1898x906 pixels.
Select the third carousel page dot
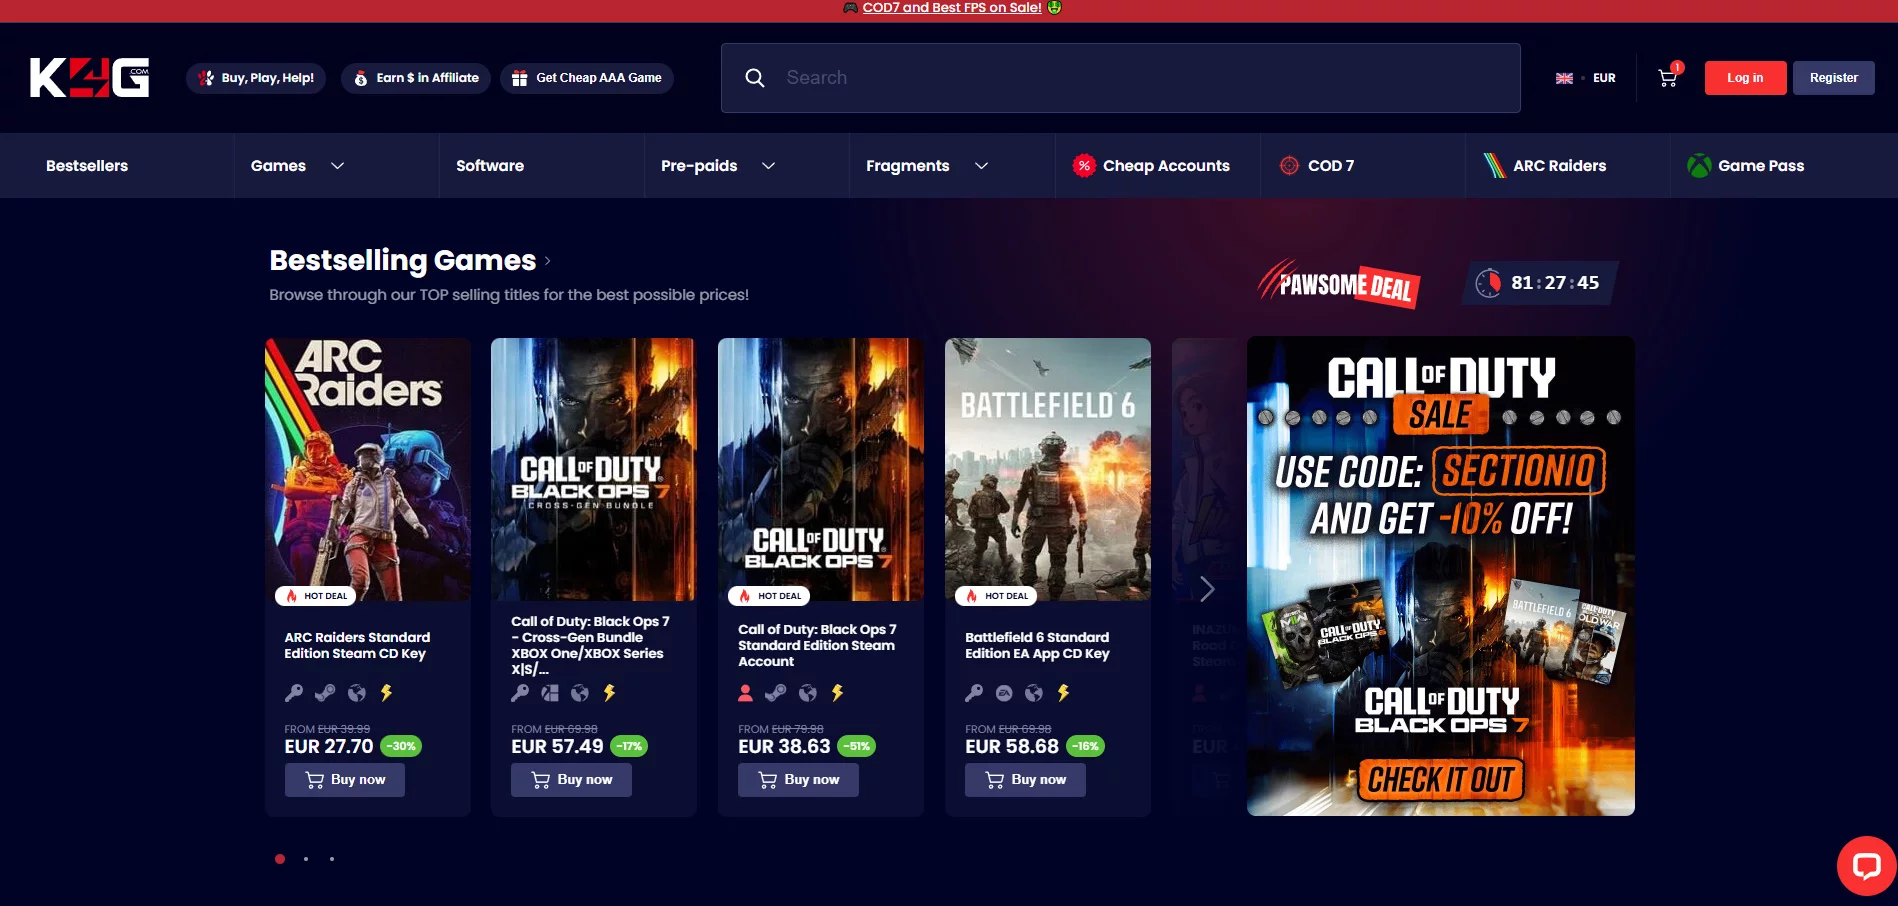[x=332, y=859]
